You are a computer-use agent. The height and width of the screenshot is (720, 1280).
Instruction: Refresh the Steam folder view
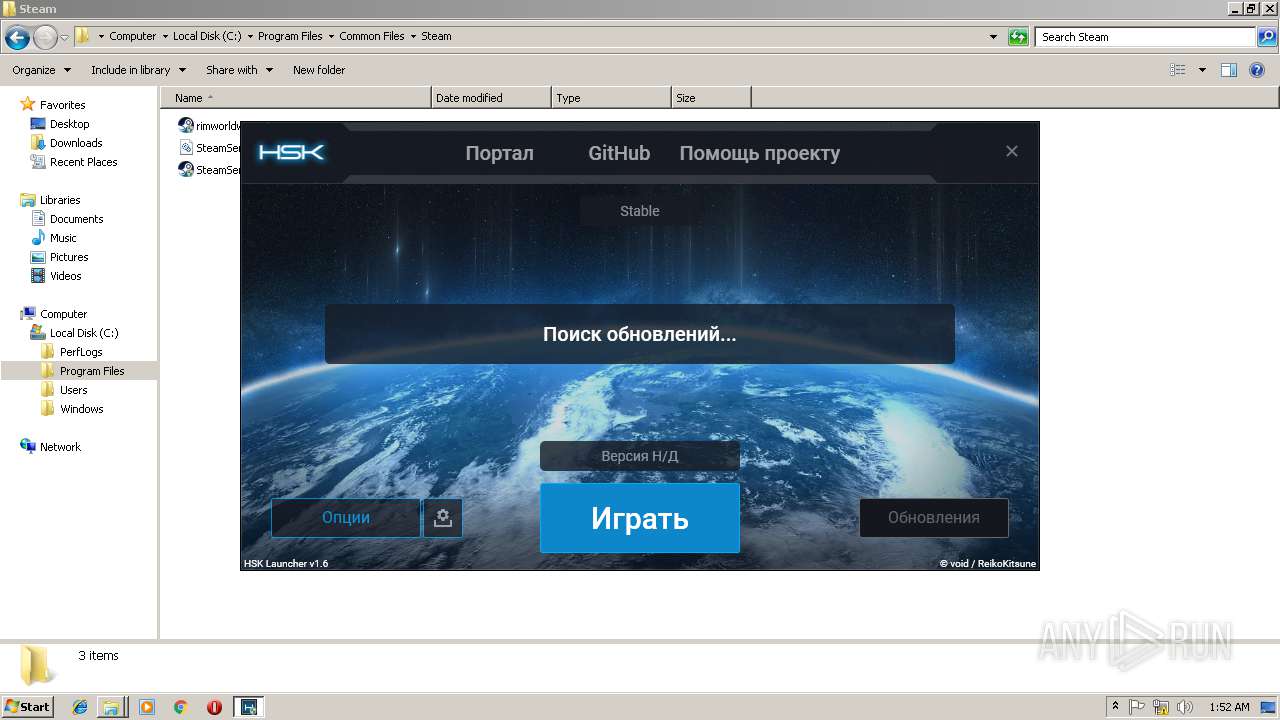(x=1018, y=37)
